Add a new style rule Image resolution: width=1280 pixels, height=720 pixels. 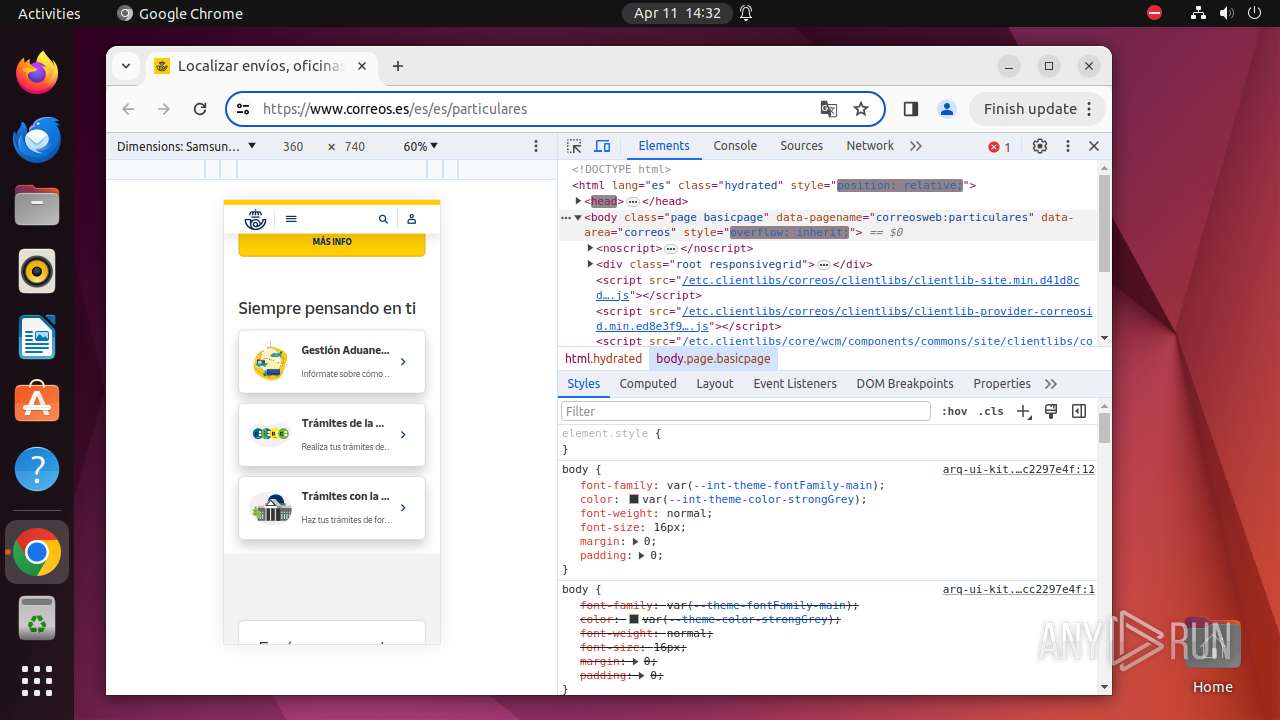click(x=1023, y=411)
